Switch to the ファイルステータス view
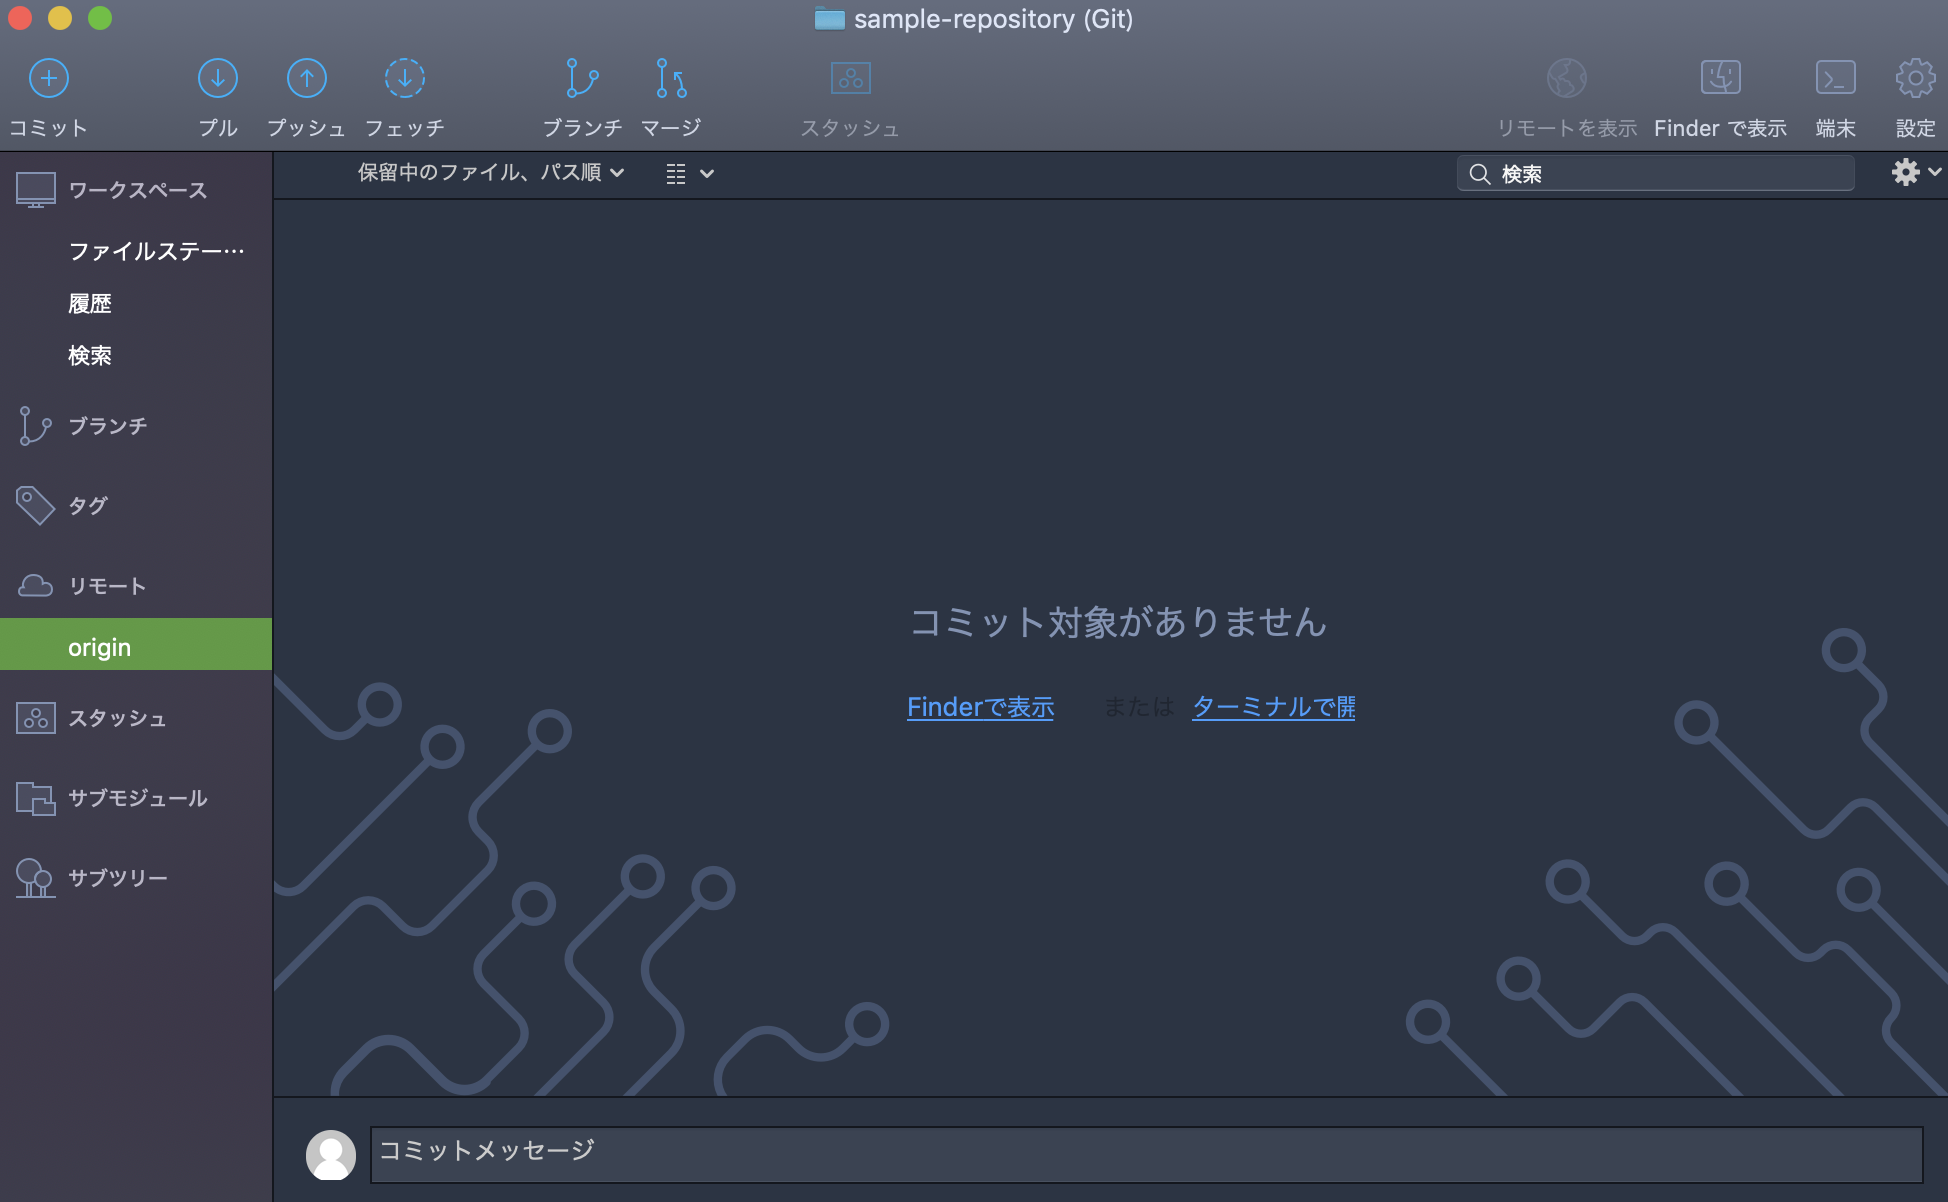The image size is (1948, 1202). [x=155, y=251]
